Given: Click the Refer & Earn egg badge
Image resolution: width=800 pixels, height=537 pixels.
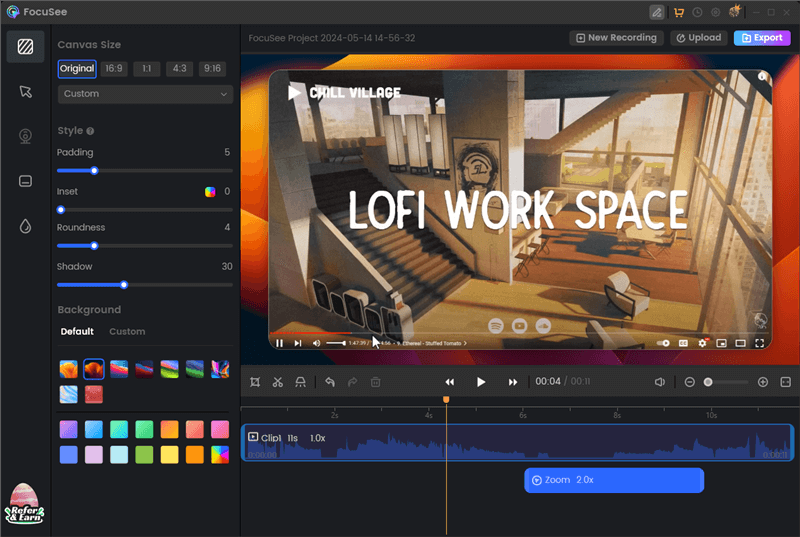Looking at the screenshot, I should click(24, 504).
